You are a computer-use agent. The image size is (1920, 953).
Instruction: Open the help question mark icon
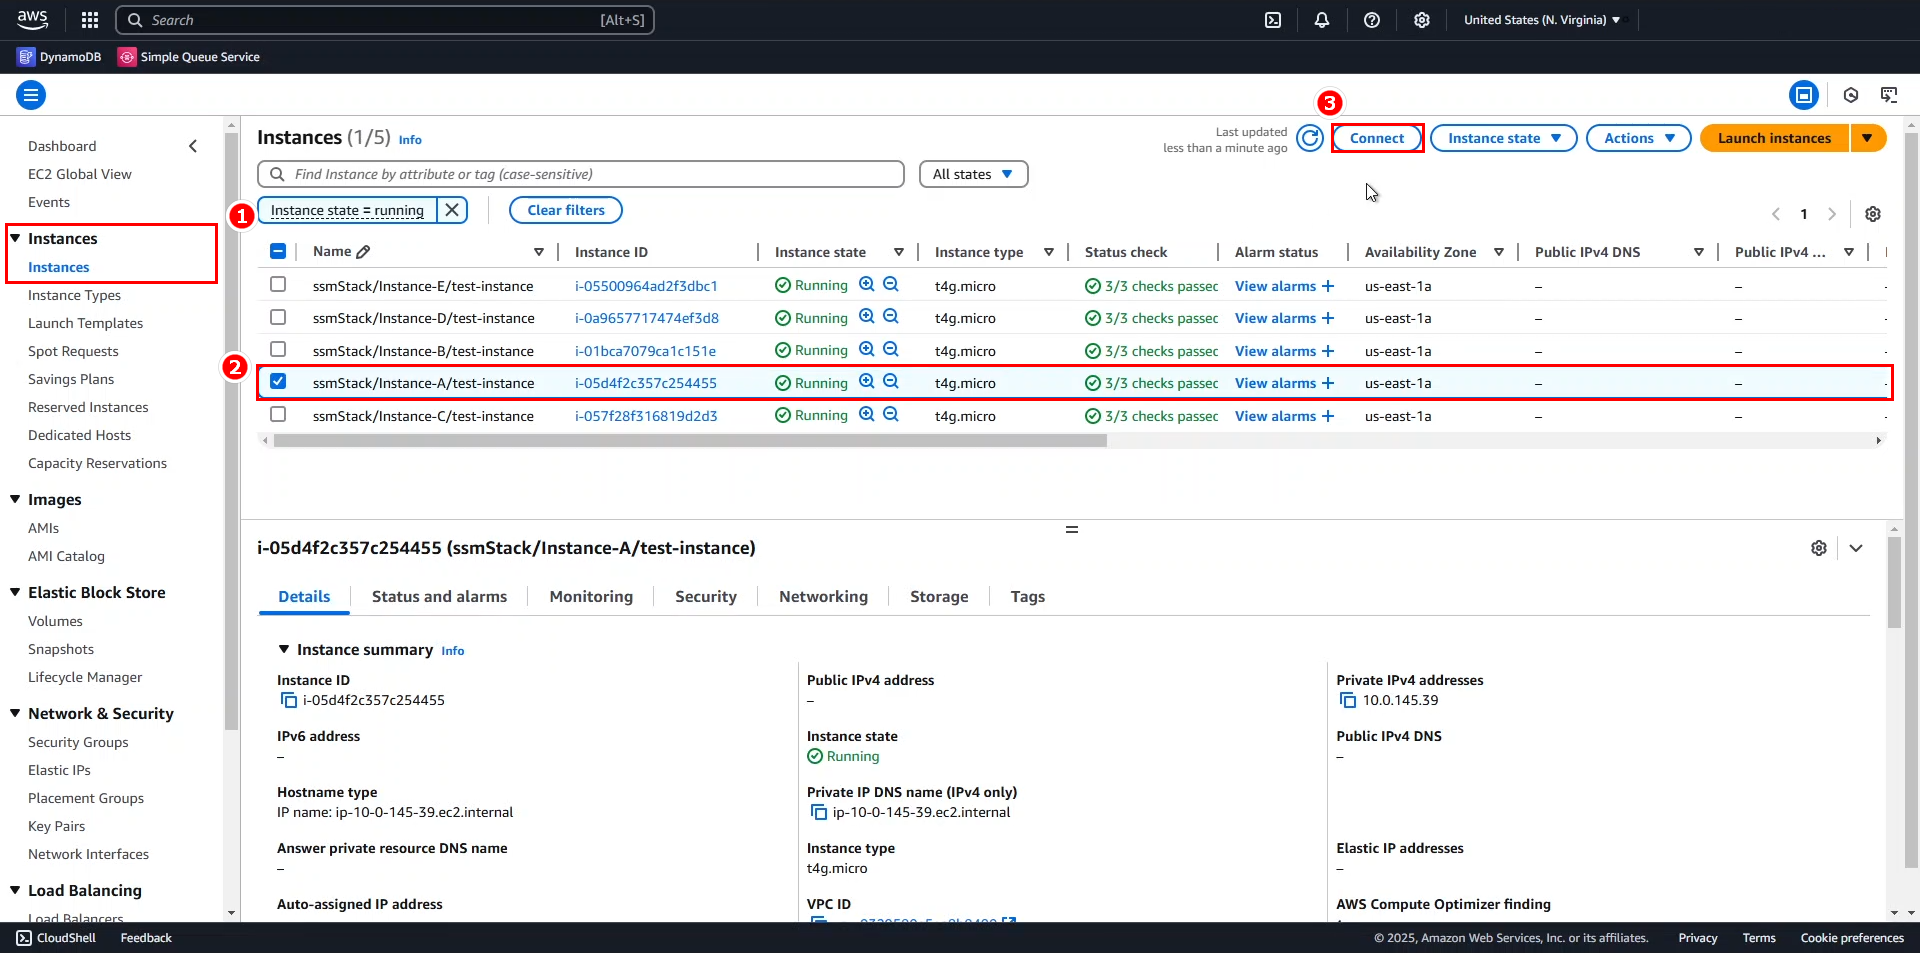[1372, 20]
